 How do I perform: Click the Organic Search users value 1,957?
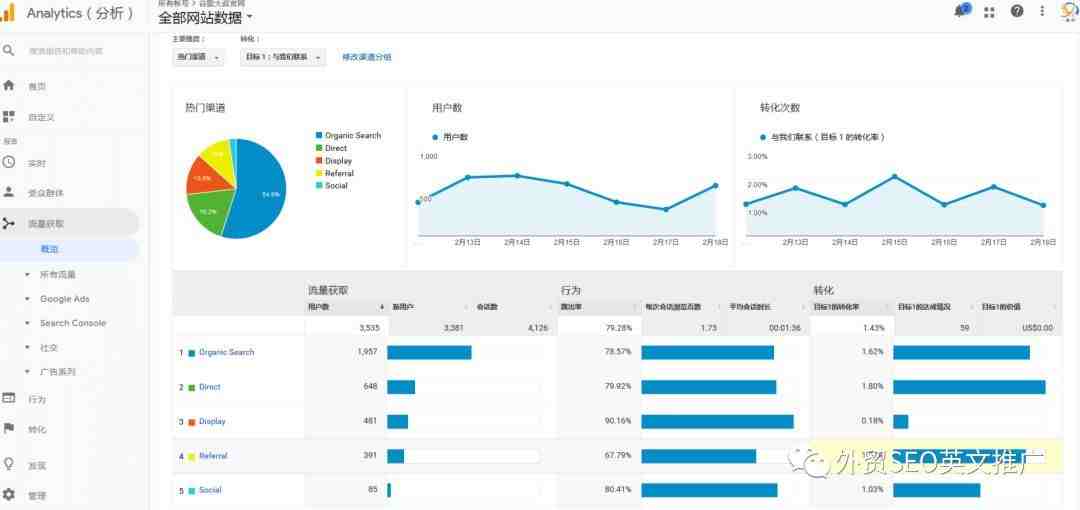[367, 352]
